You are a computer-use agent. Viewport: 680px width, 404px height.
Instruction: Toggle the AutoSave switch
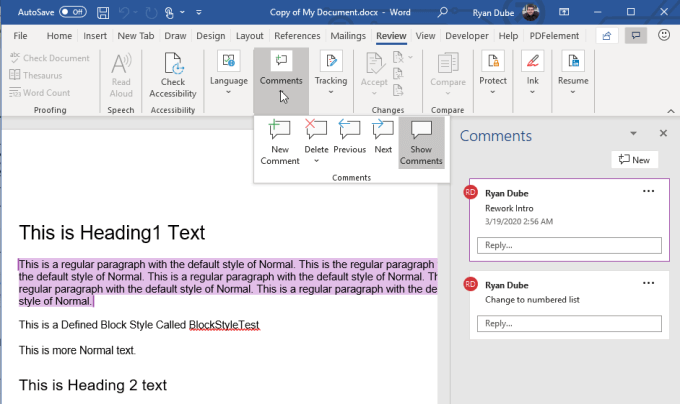point(72,12)
